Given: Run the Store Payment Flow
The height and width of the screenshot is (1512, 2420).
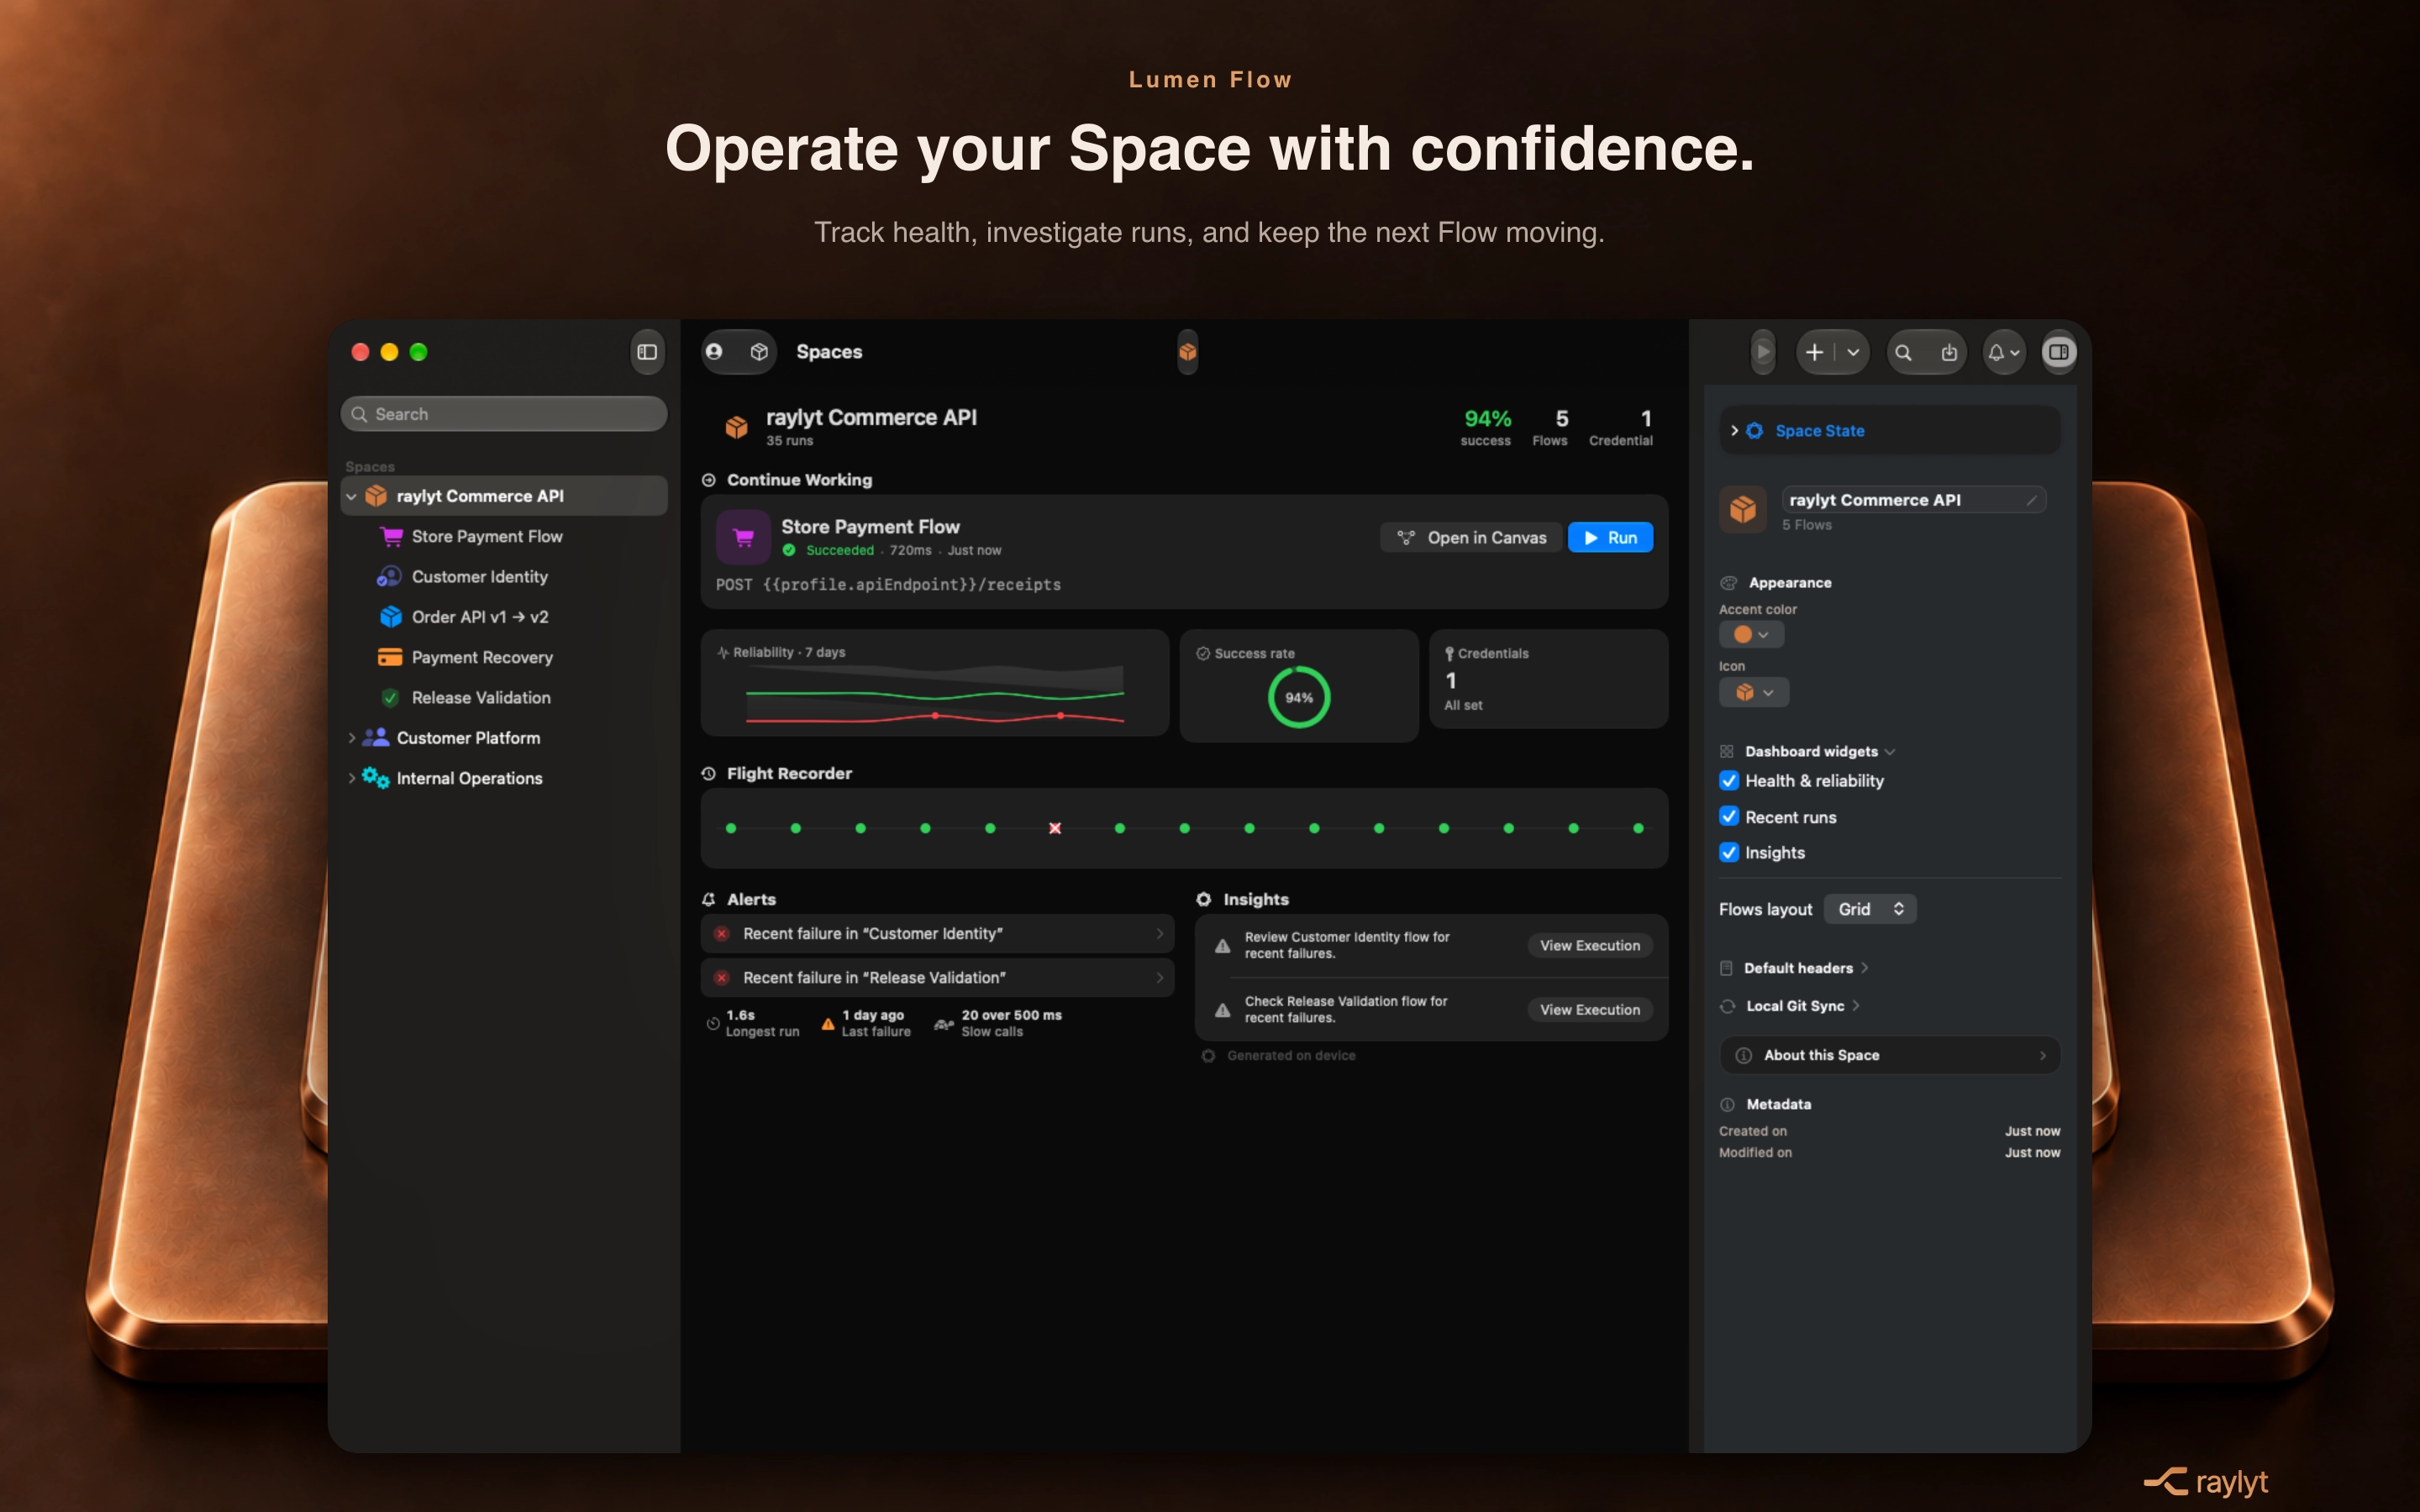Looking at the screenshot, I should tap(1610, 538).
